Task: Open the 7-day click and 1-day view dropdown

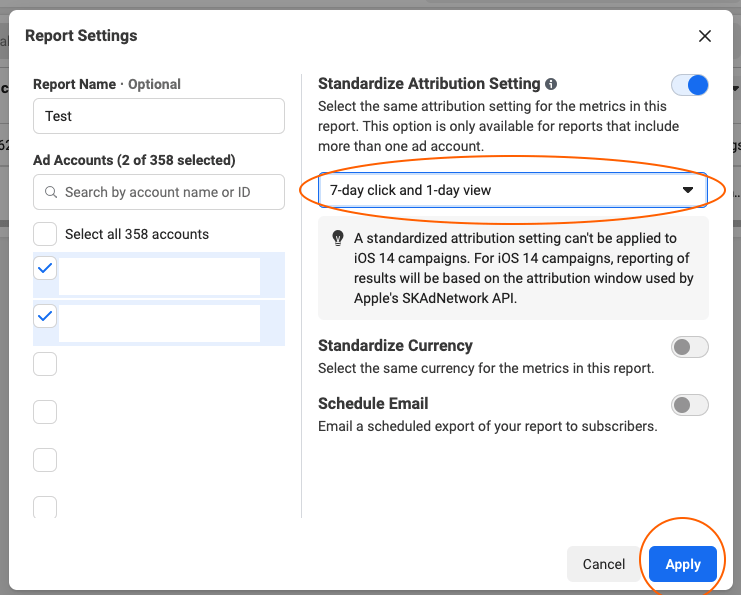Action: pos(513,190)
